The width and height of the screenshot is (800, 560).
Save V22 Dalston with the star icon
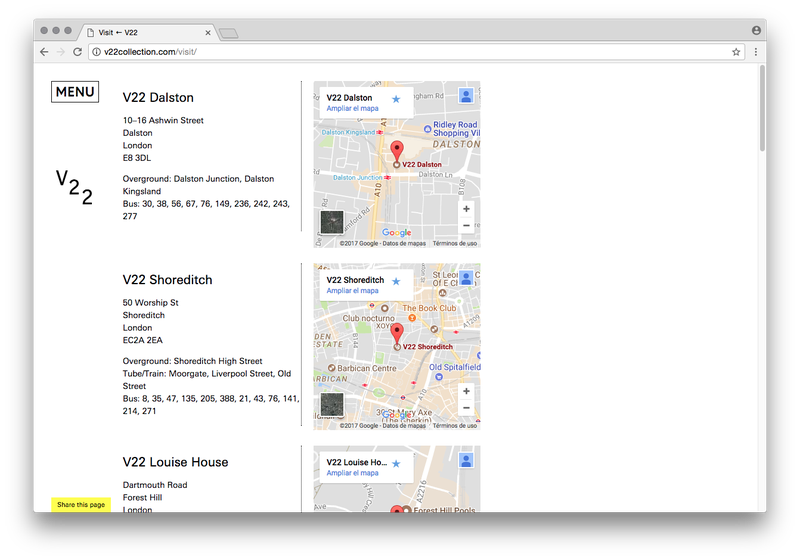(396, 99)
